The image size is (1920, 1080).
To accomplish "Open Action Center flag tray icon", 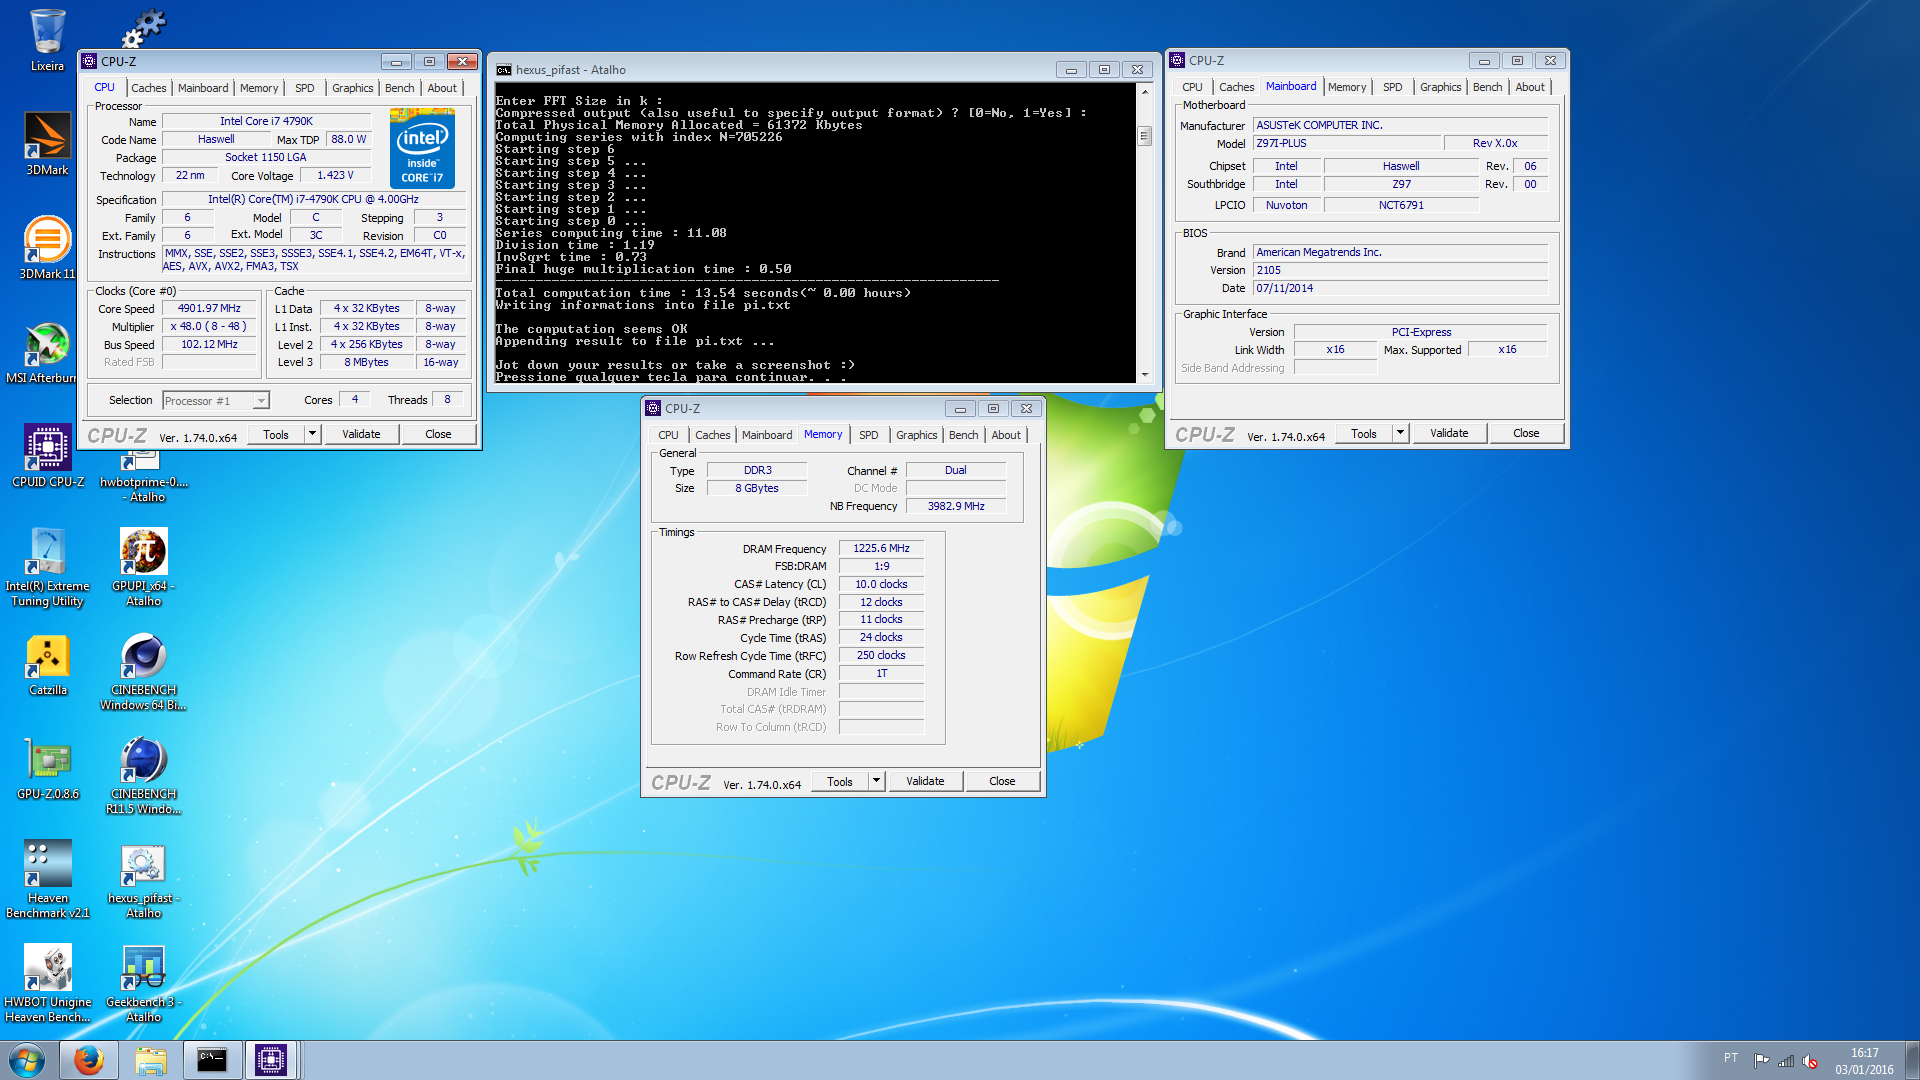I will tap(1762, 1061).
